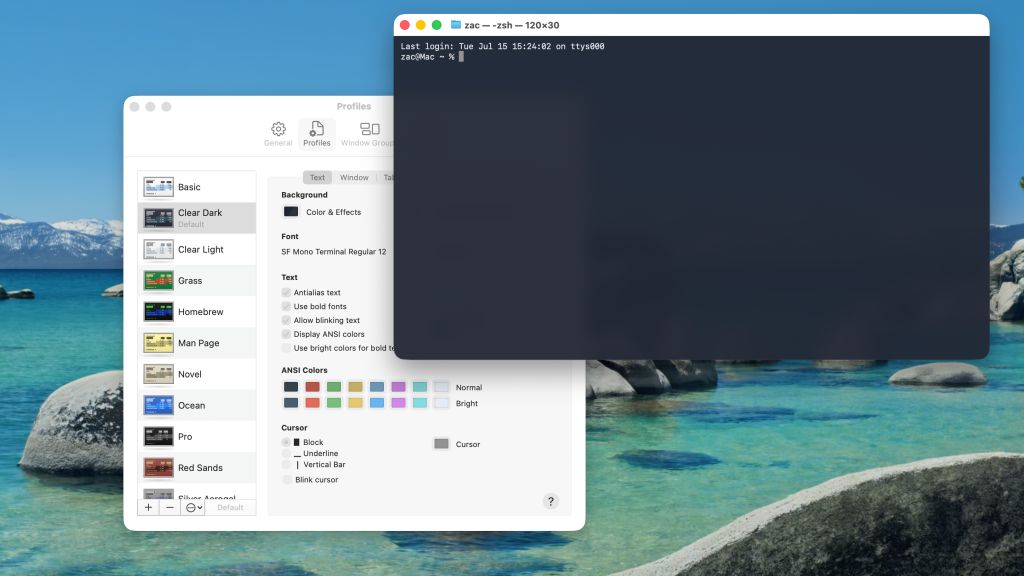Open help via the question mark icon

tap(550, 500)
